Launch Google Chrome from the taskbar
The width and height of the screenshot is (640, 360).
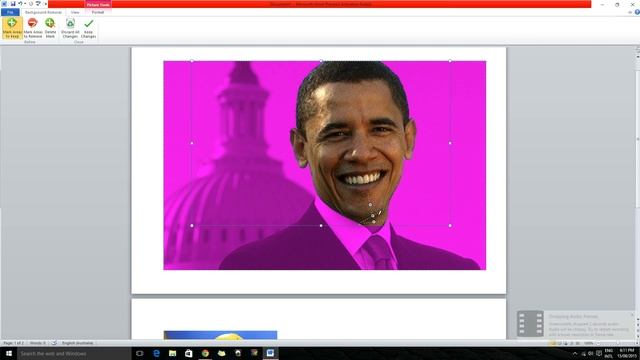click(x=205, y=353)
